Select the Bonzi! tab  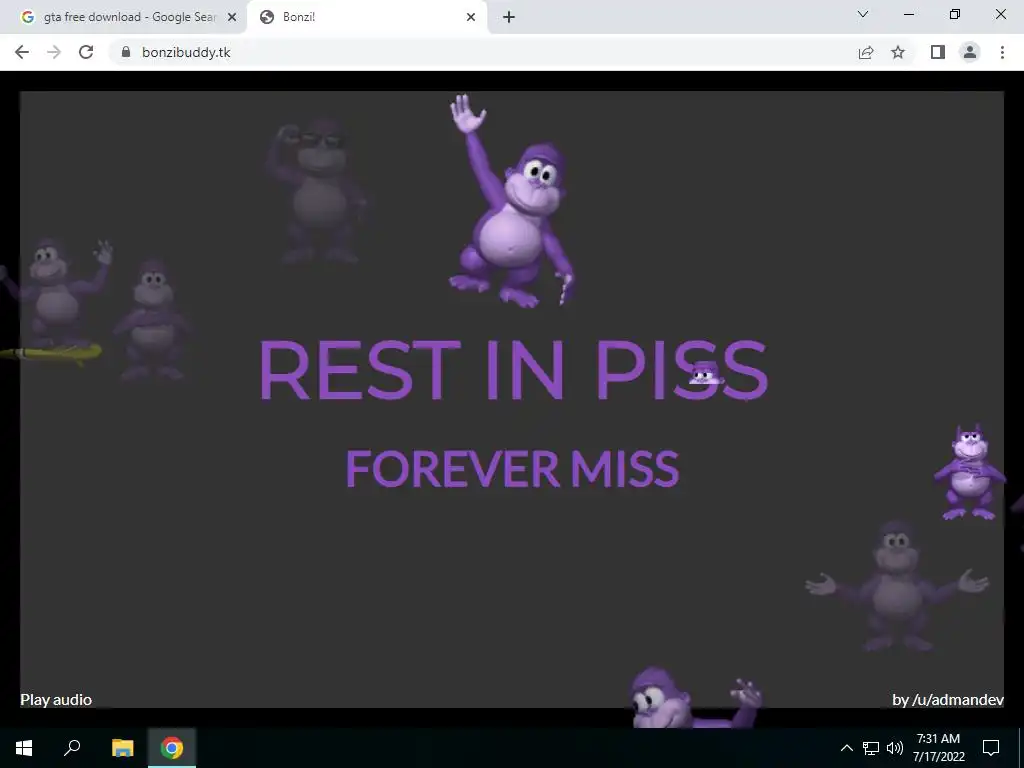[366, 17]
